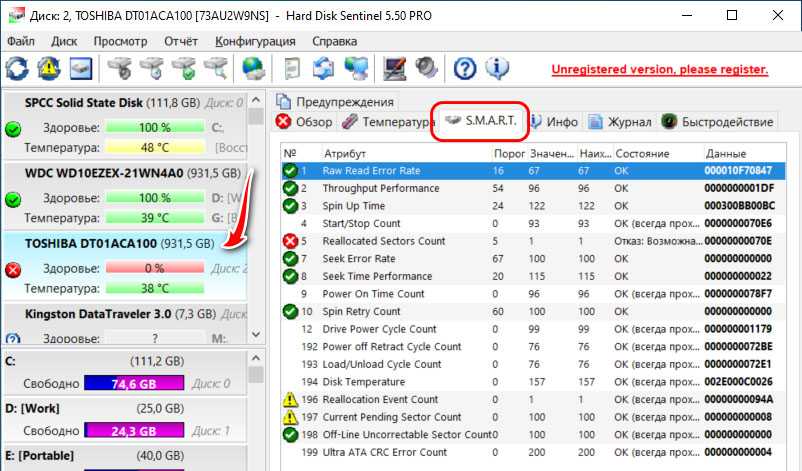Viewport: 802px width, 471px height.
Task: Select the WDC WD10EZEX disk in the list
Action: 120,172
